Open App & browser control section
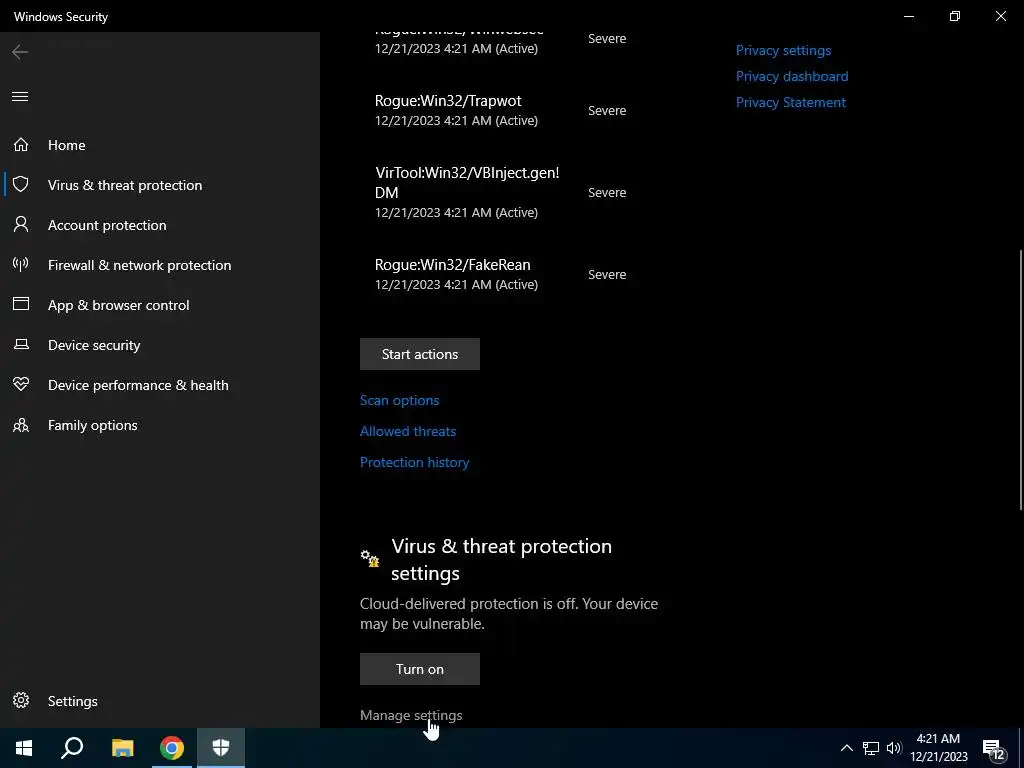Screen dimensions: 1024x768 tap(118, 305)
